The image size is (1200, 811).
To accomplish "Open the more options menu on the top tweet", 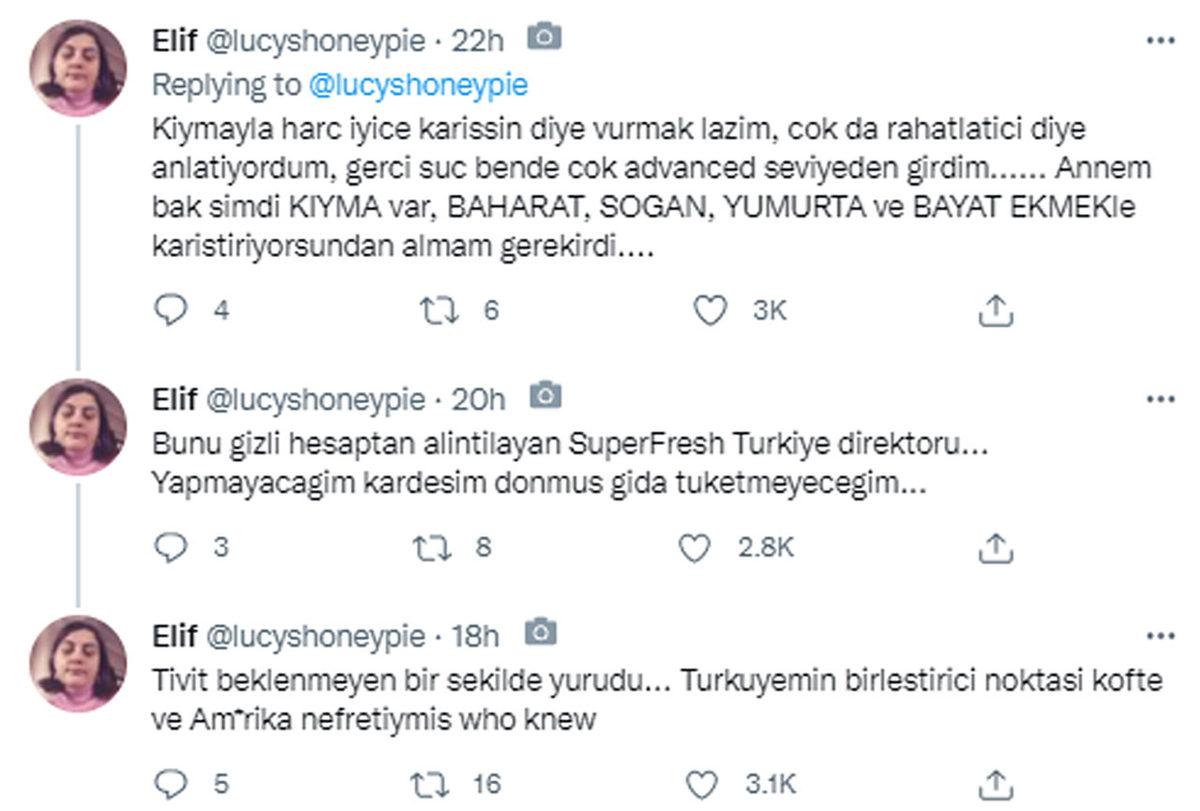I will click(1161, 41).
